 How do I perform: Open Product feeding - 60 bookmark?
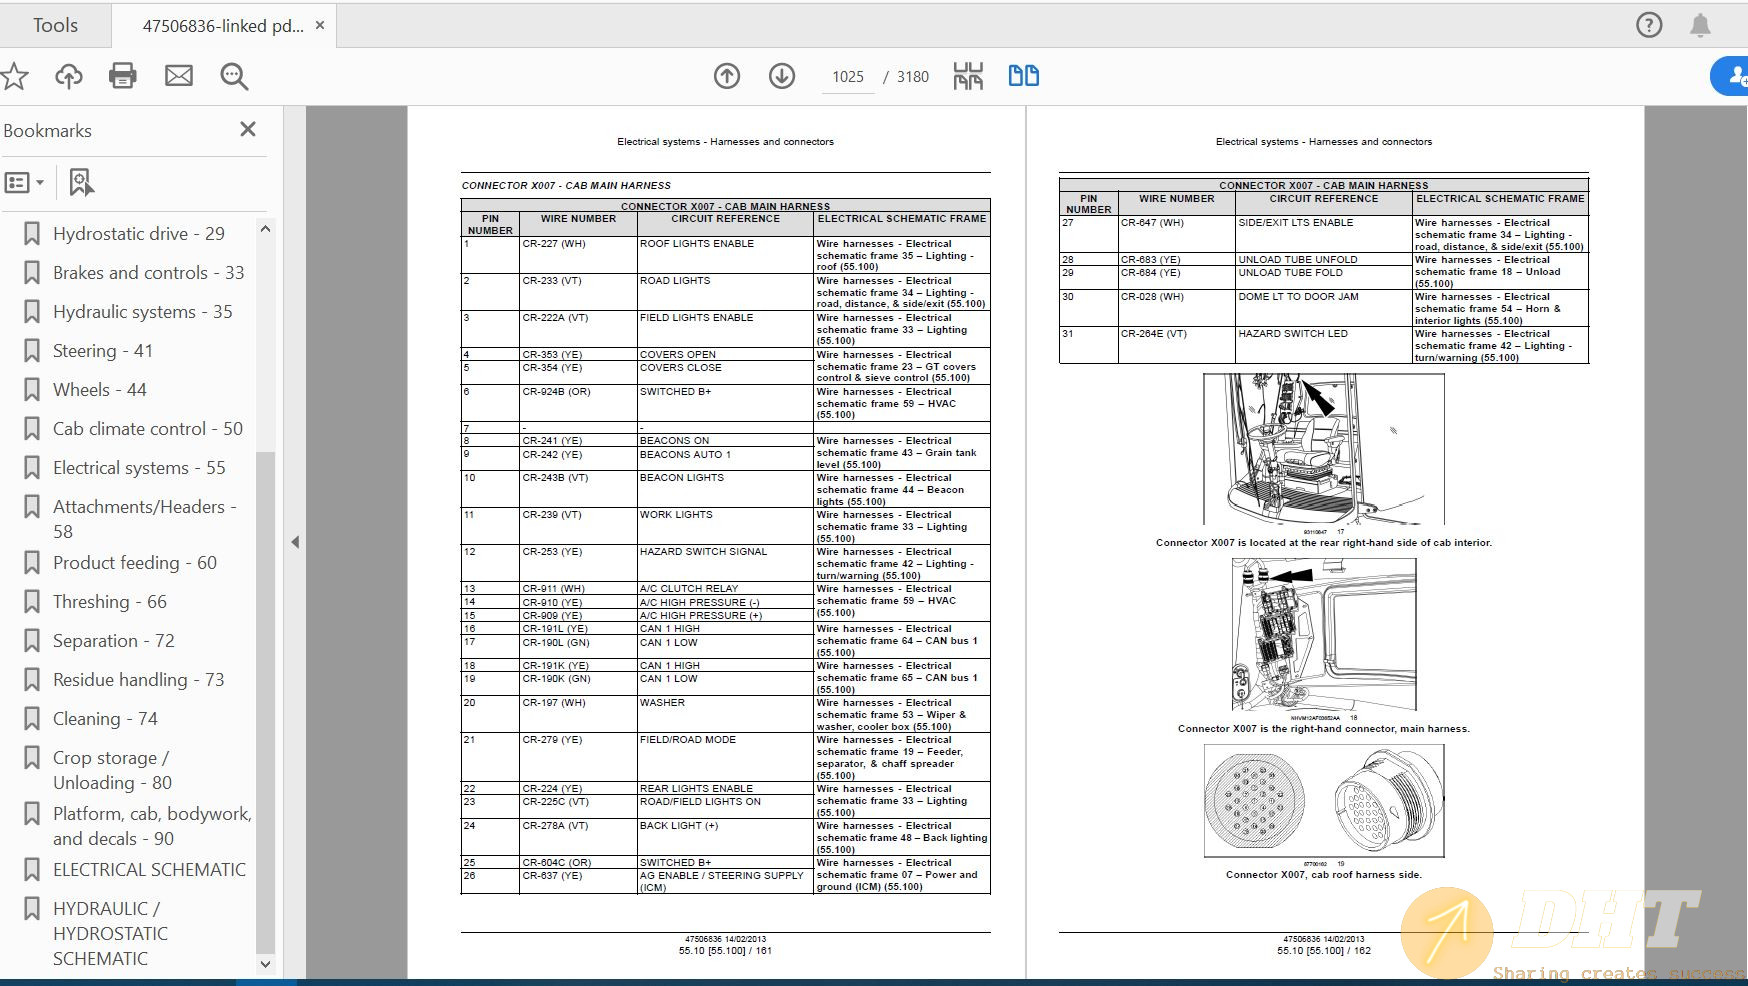pos(135,562)
